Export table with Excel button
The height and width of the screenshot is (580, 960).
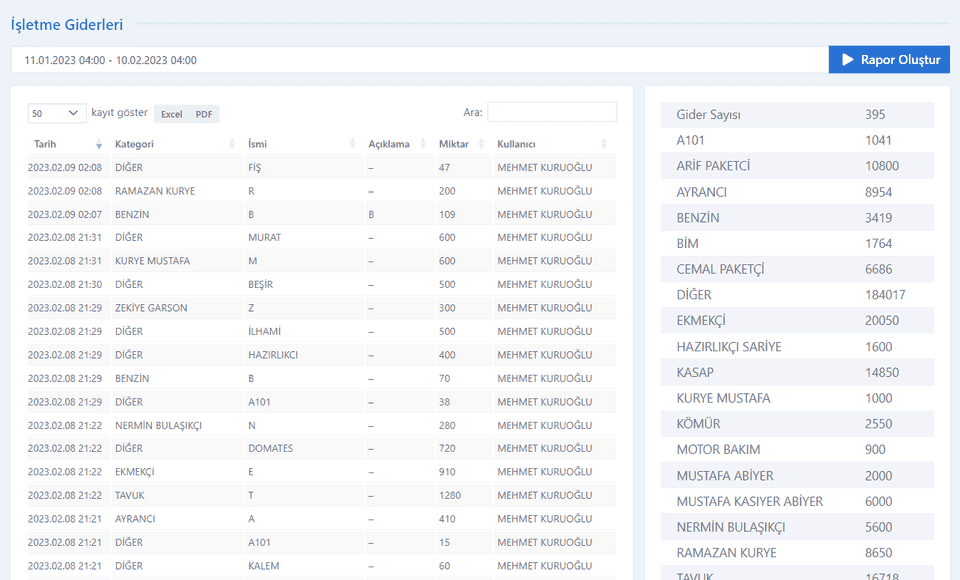(x=171, y=114)
